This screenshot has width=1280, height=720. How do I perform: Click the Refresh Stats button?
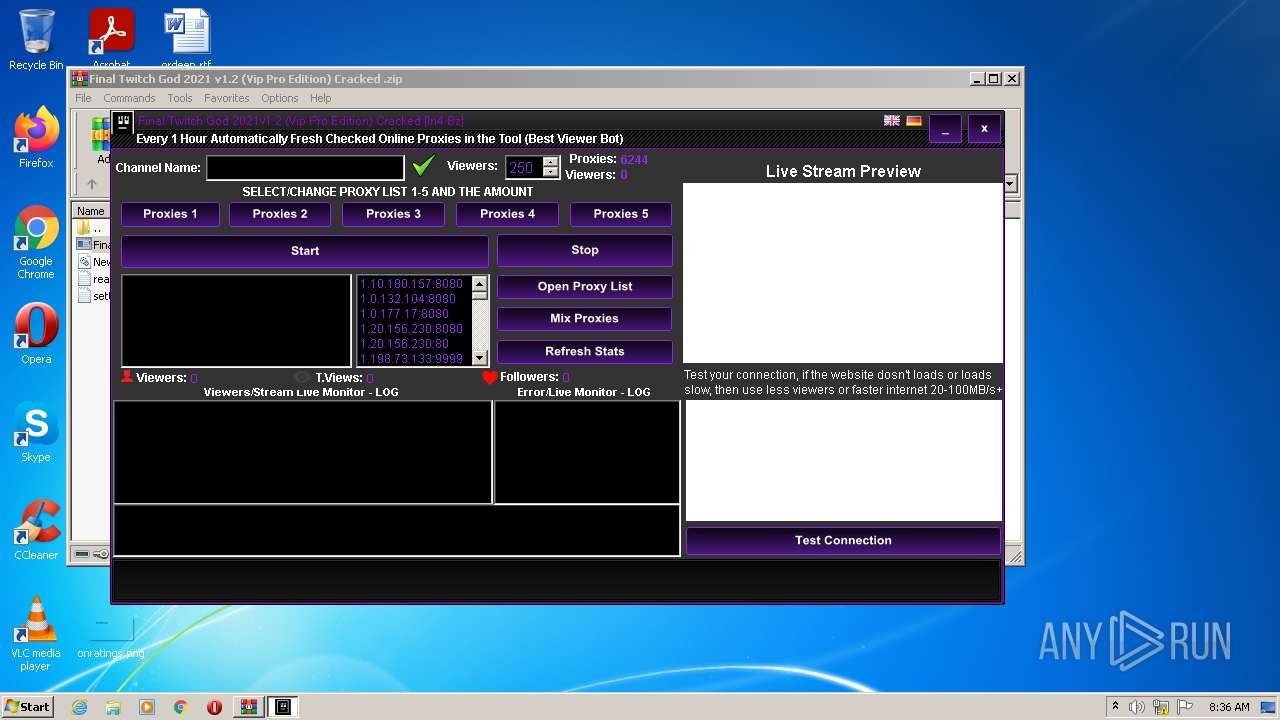pyautogui.click(x=585, y=351)
